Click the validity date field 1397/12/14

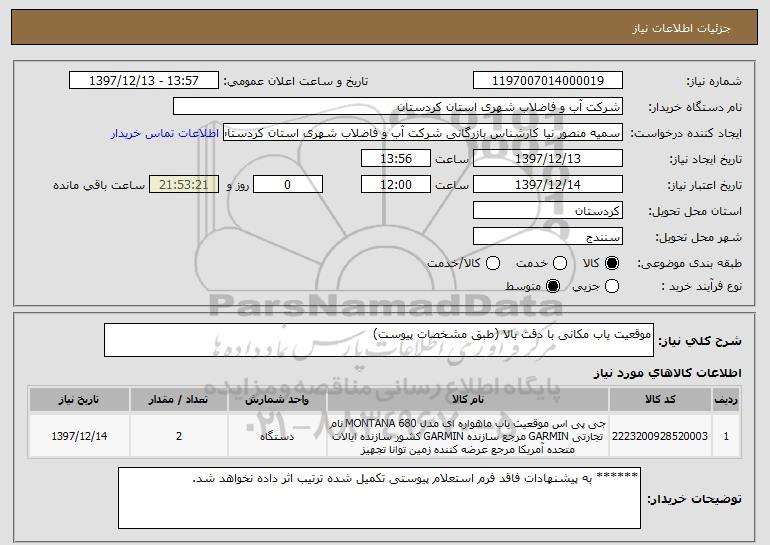[548, 185]
